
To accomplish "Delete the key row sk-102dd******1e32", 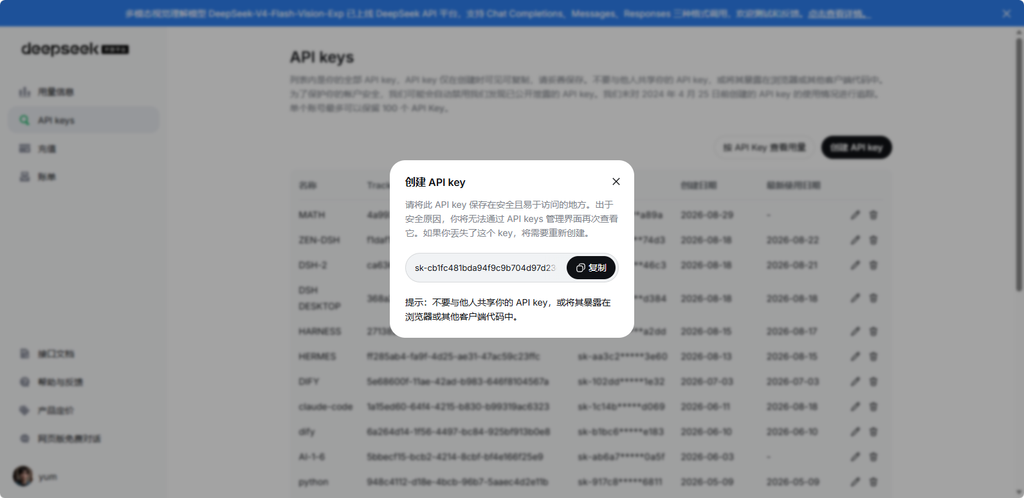I will tap(873, 381).
